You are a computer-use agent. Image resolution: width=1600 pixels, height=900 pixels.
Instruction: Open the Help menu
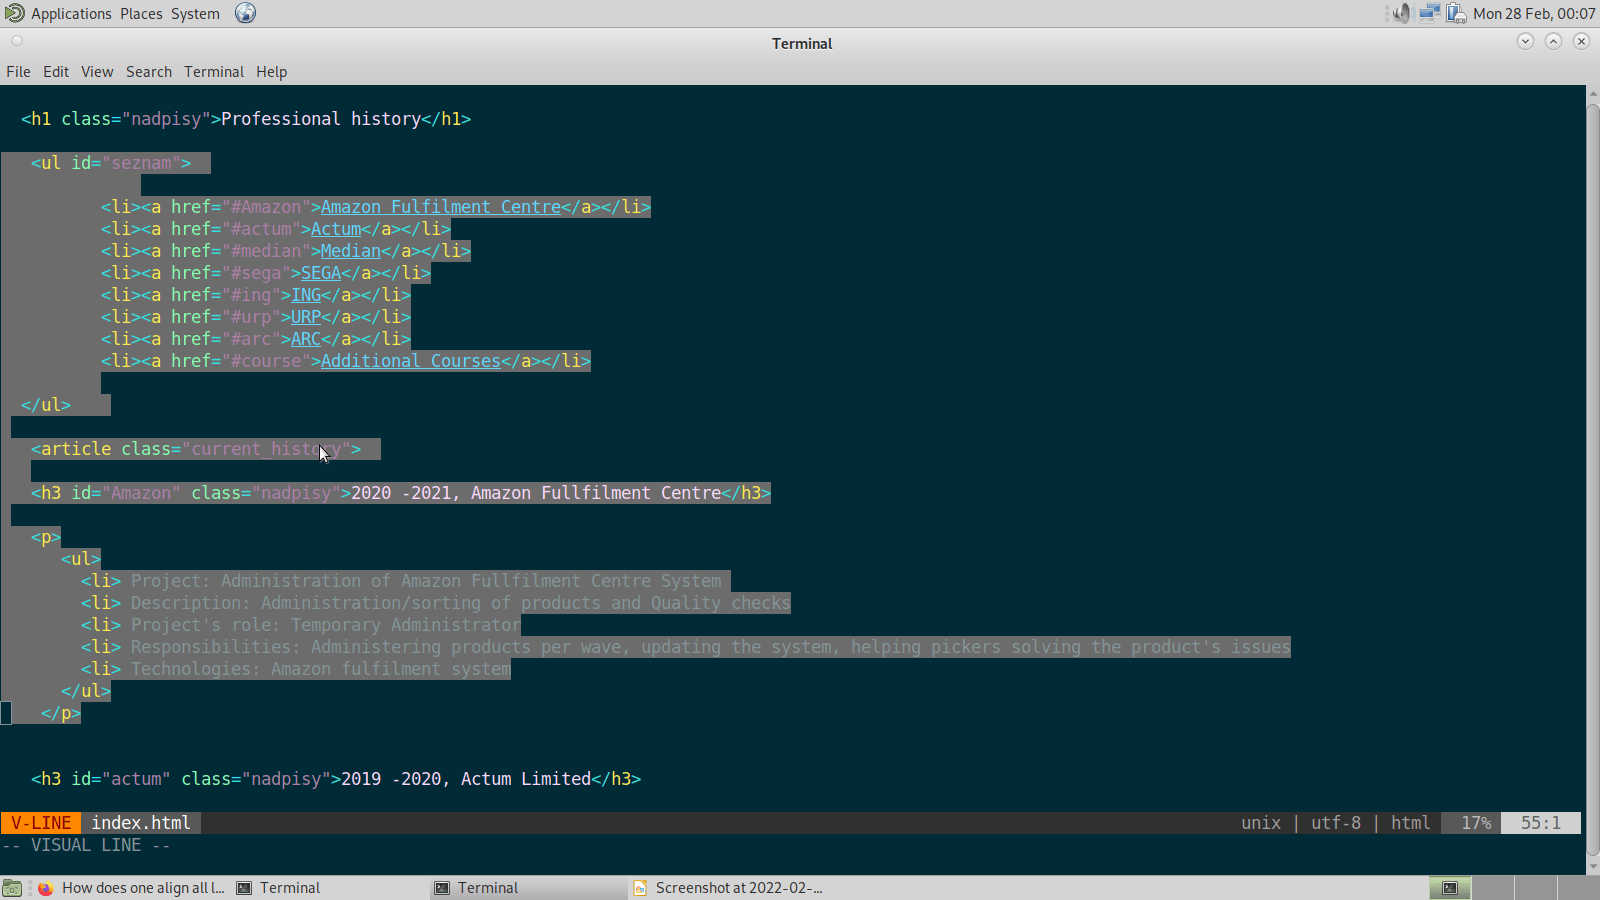(x=271, y=71)
